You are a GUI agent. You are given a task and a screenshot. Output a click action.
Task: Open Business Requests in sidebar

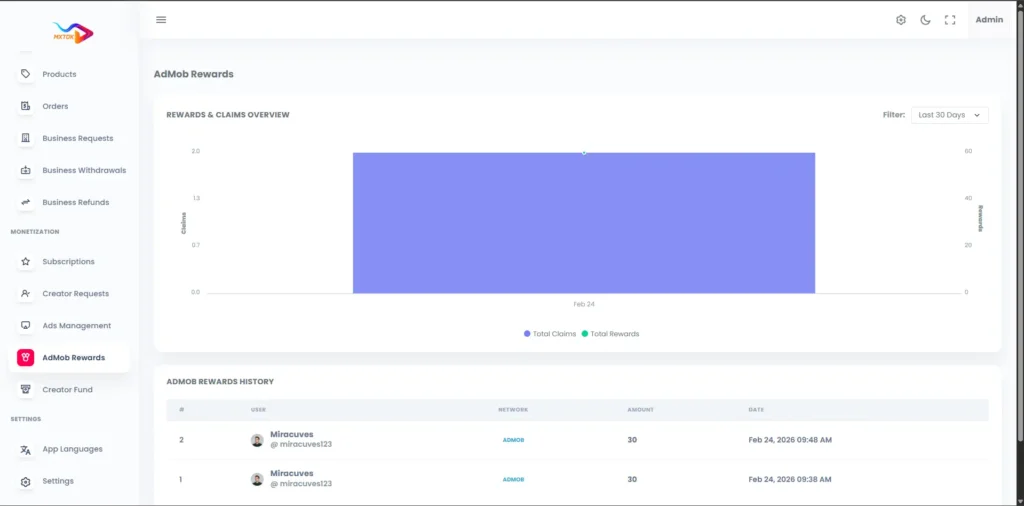[x=77, y=138]
